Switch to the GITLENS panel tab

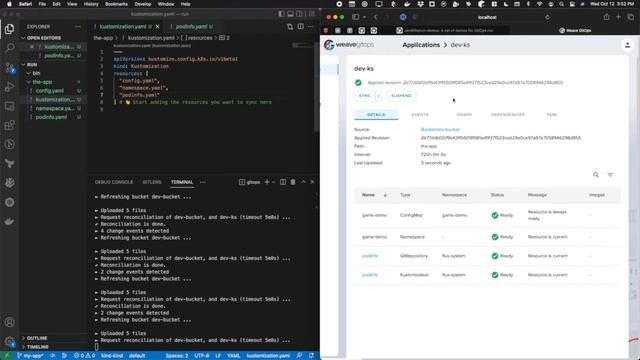(x=152, y=182)
